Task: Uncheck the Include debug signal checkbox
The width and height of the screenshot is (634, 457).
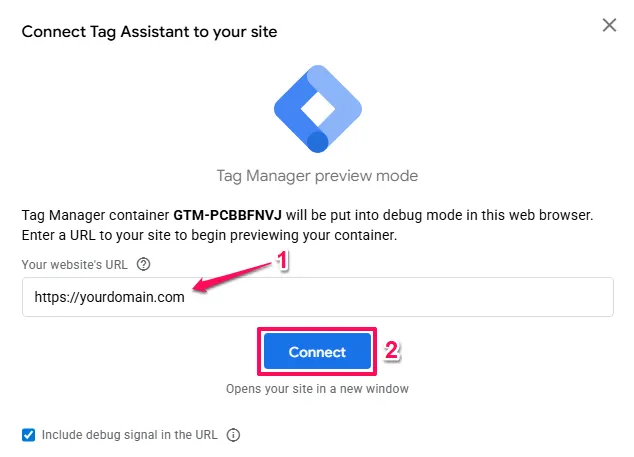Action: (x=28, y=435)
